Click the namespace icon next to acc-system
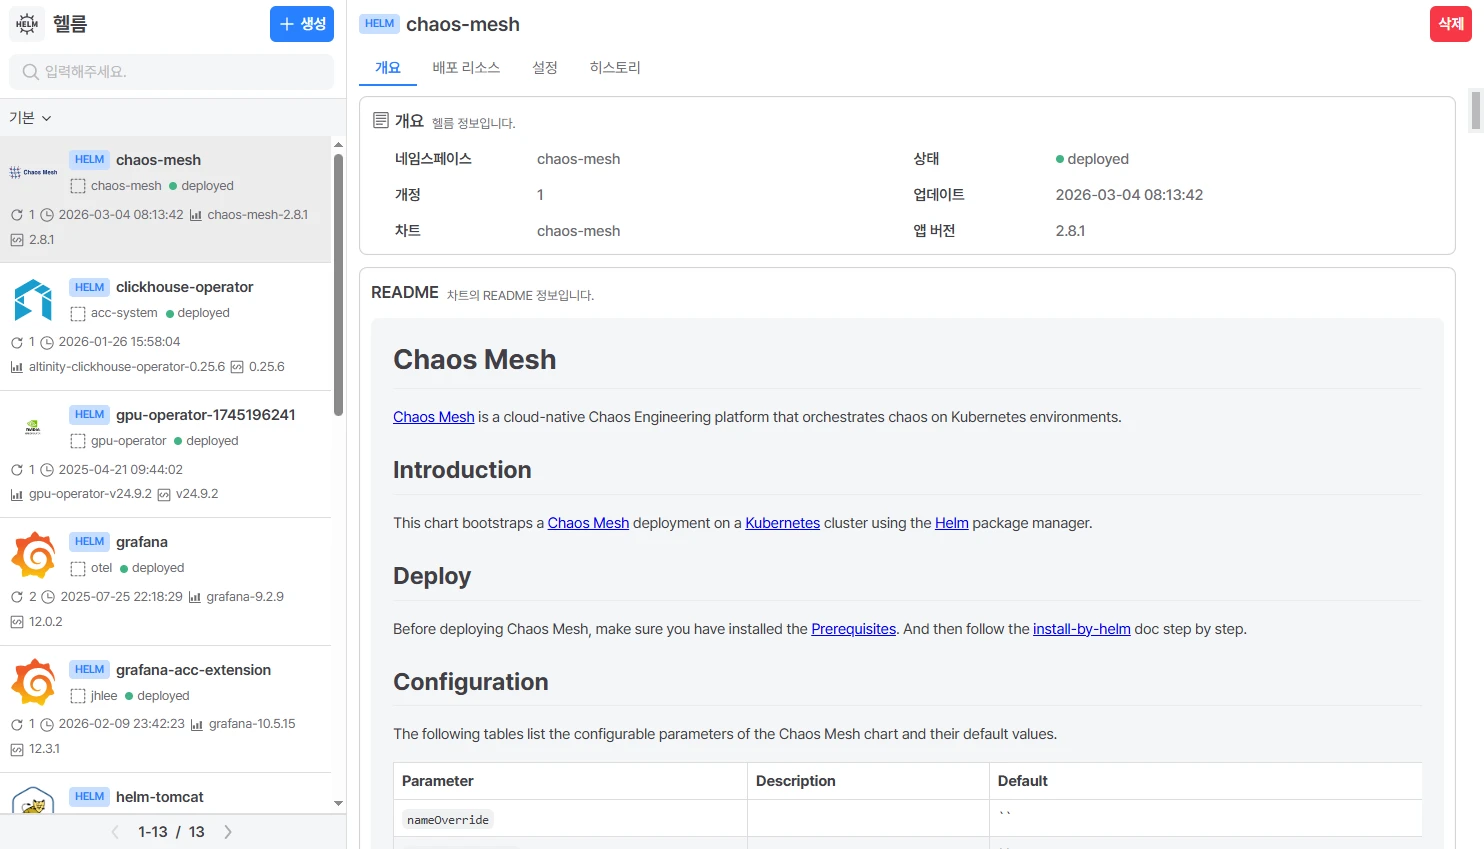The image size is (1484, 849). coord(78,314)
